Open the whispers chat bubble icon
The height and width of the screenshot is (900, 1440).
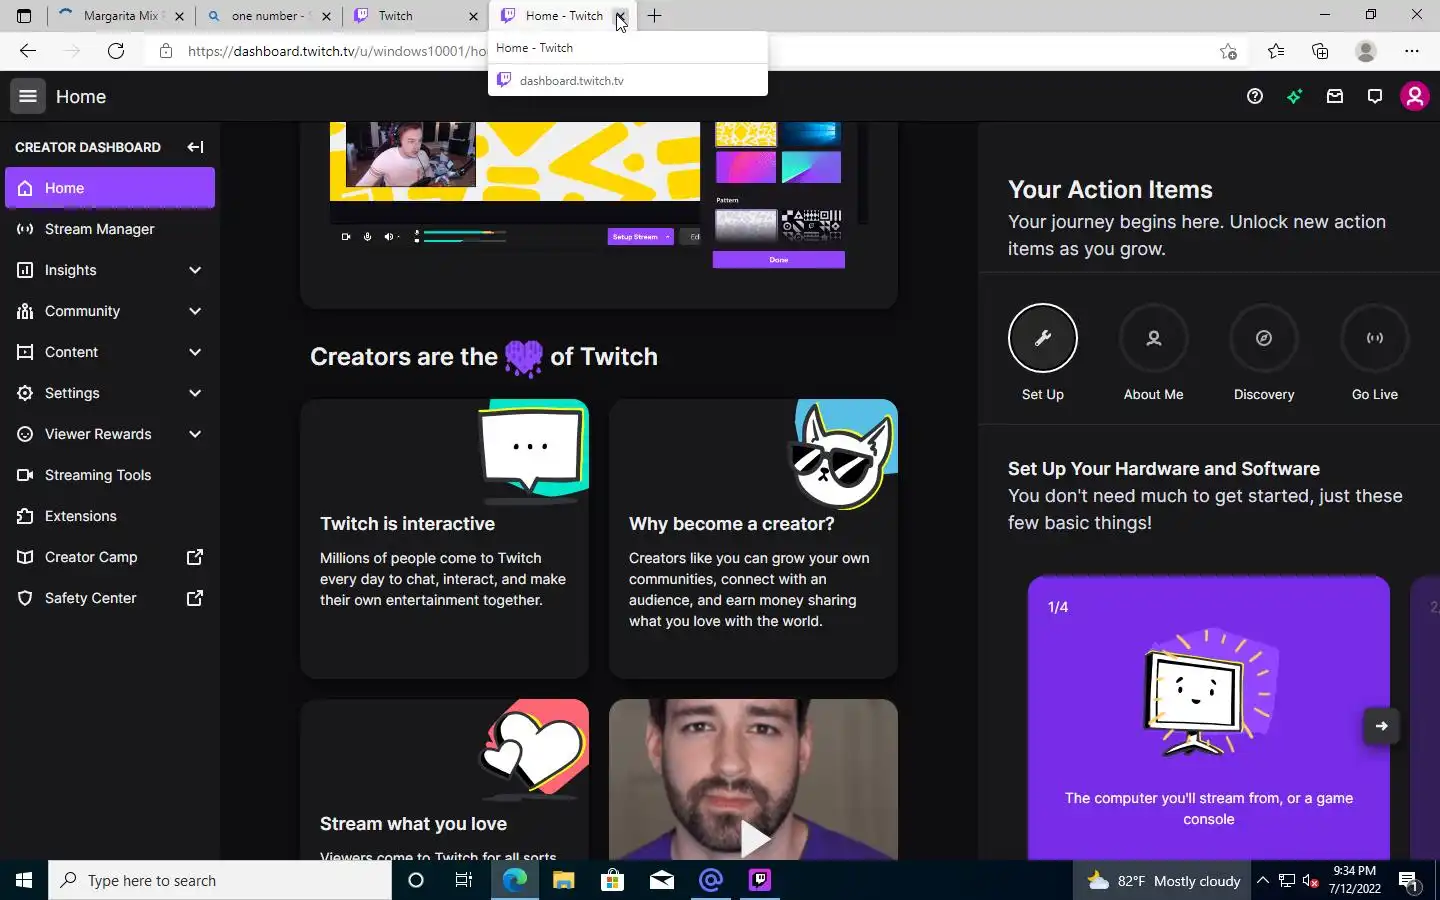point(1375,96)
